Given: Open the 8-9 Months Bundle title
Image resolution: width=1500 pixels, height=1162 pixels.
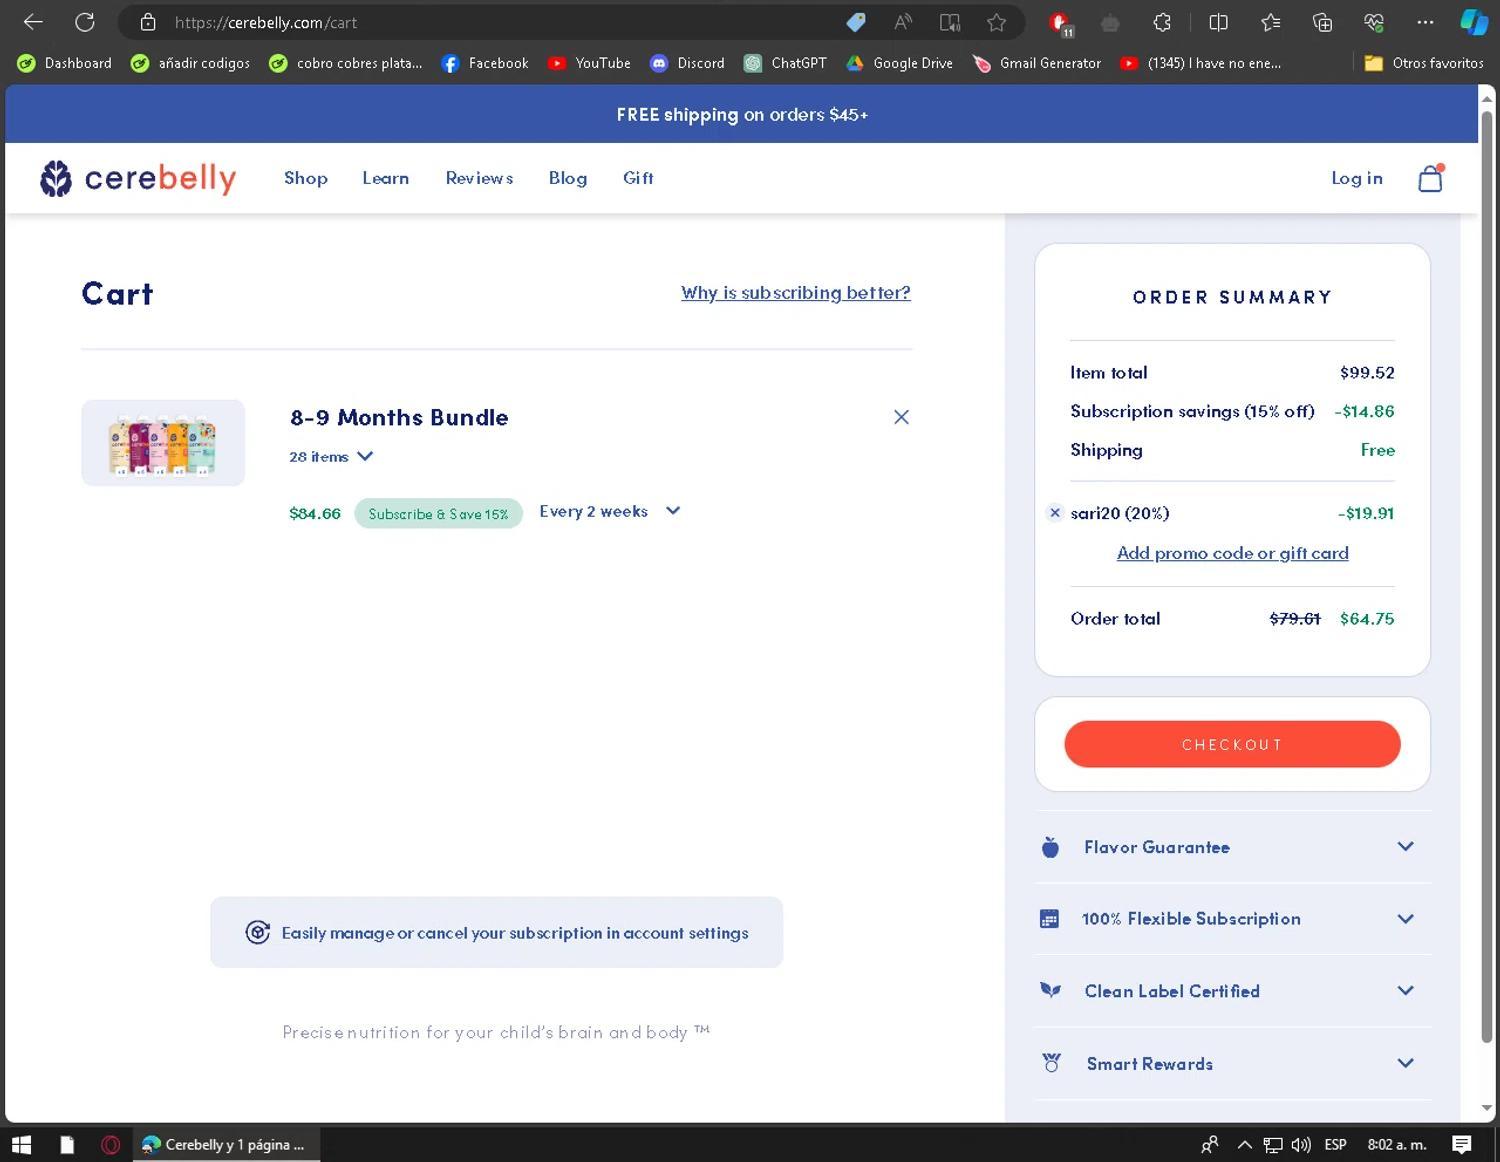Looking at the screenshot, I should [x=399, y=417].
